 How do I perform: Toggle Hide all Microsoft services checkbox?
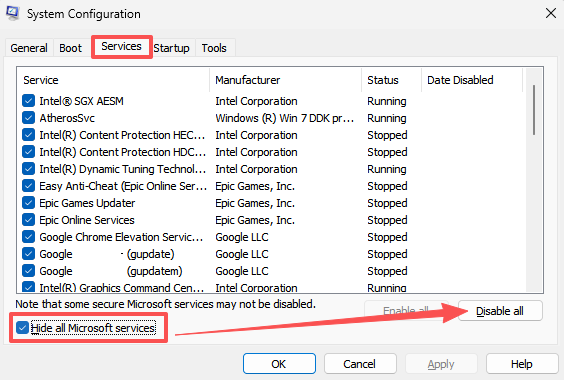(22, 327)
